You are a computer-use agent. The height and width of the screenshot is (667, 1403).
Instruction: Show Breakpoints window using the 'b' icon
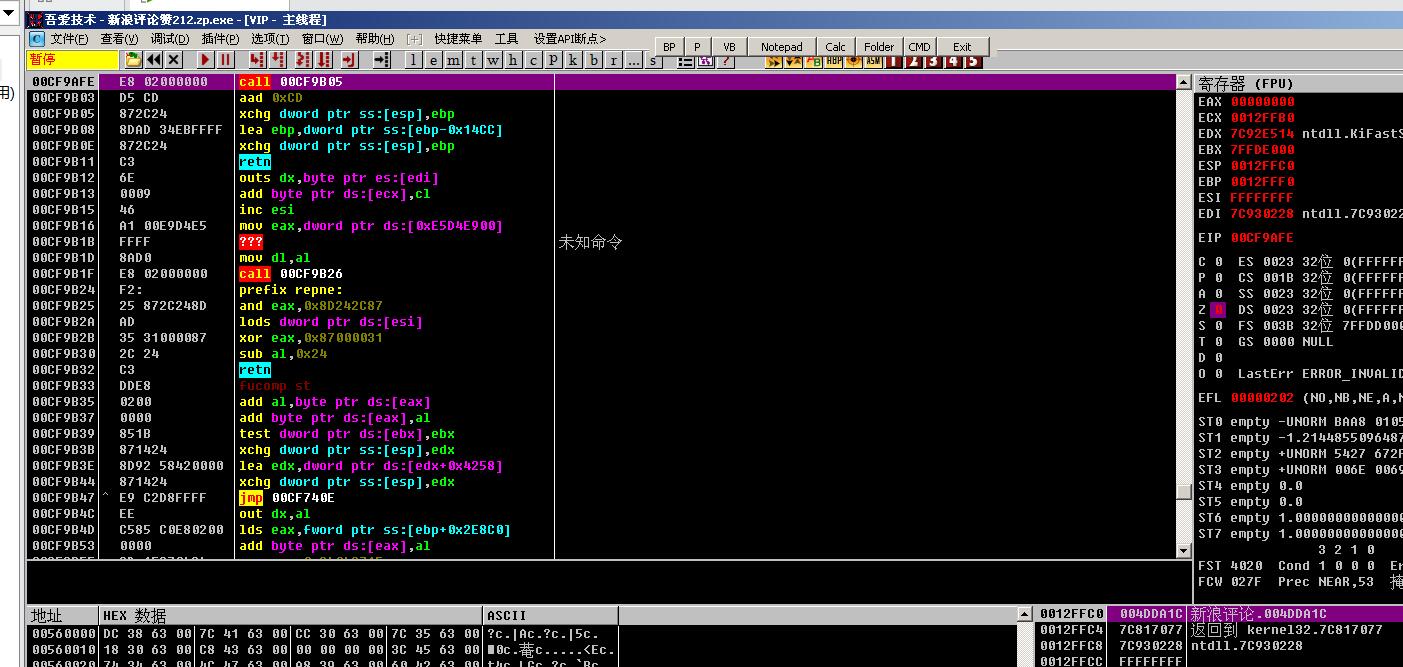click(x=591, y=61)
